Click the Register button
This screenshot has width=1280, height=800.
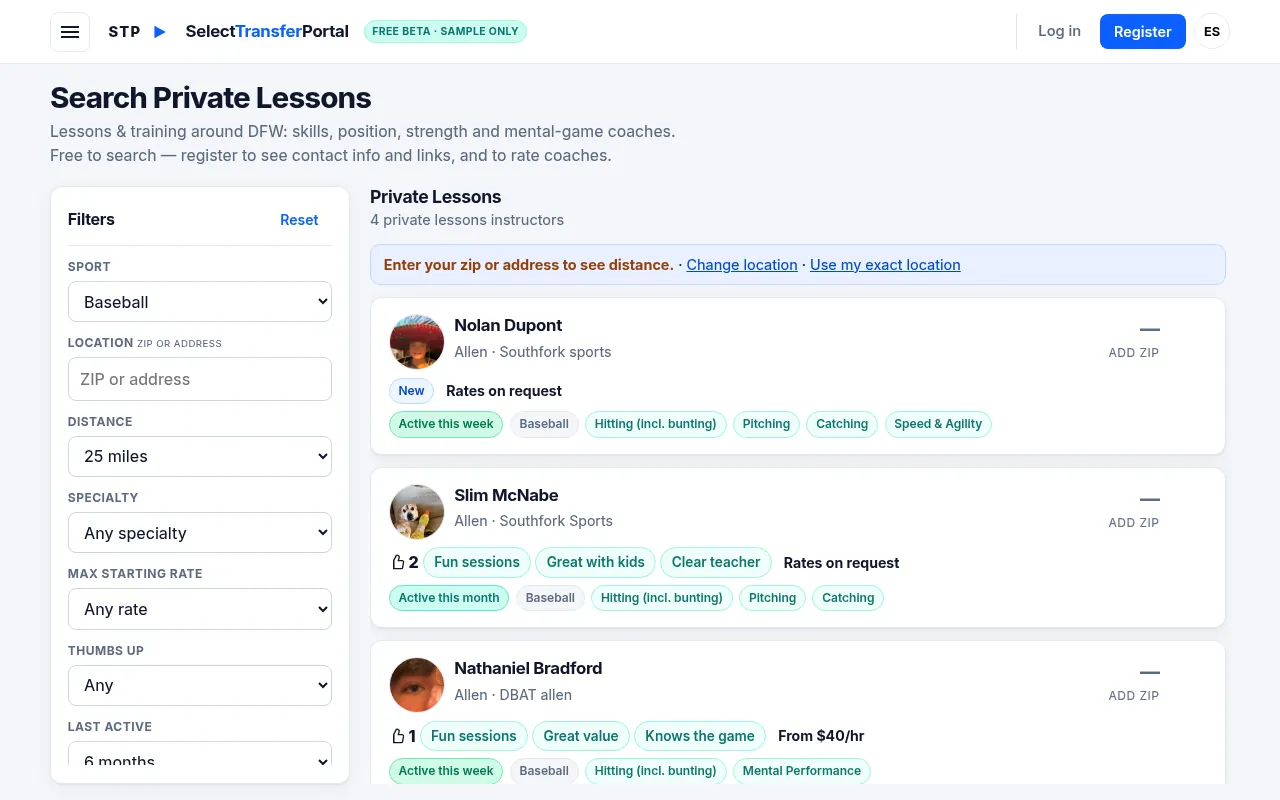tap(1143, 32)
